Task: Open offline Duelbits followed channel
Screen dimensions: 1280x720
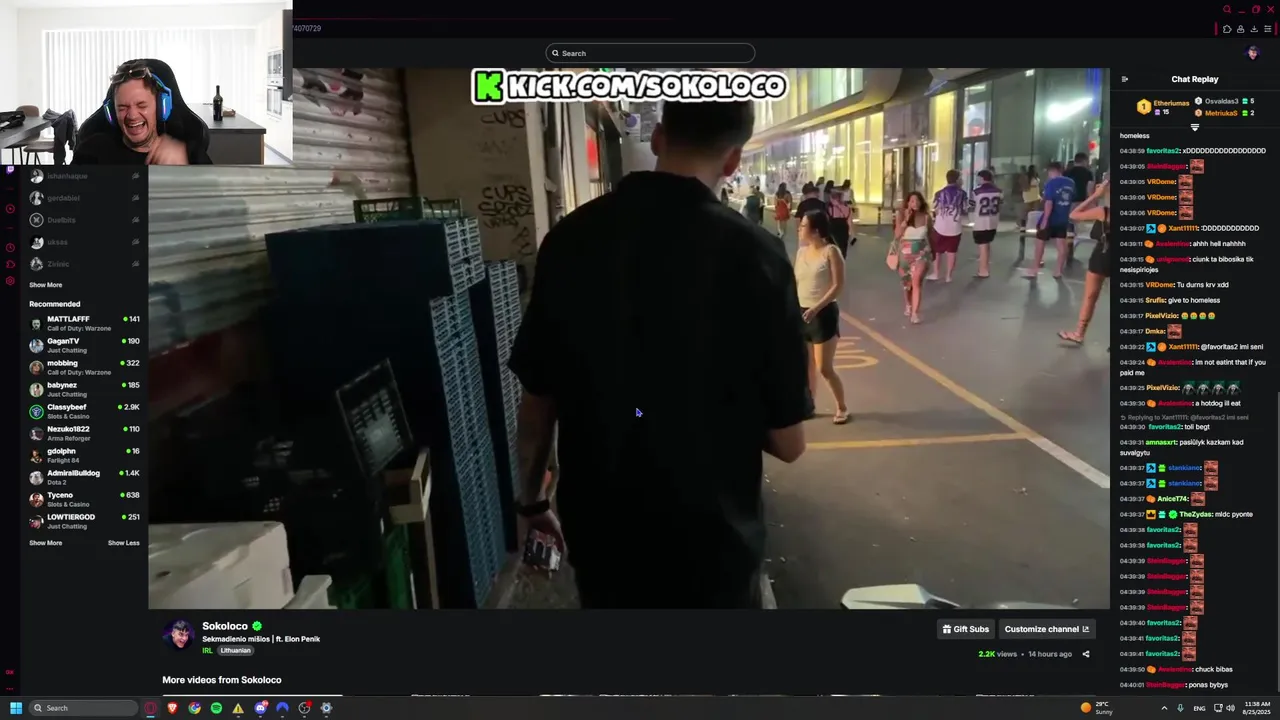Action: (x=85, y=220)
